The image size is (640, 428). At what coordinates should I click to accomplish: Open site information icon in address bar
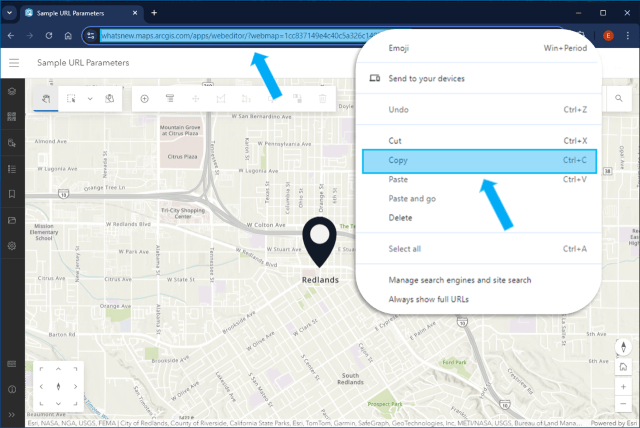(91, 36)
